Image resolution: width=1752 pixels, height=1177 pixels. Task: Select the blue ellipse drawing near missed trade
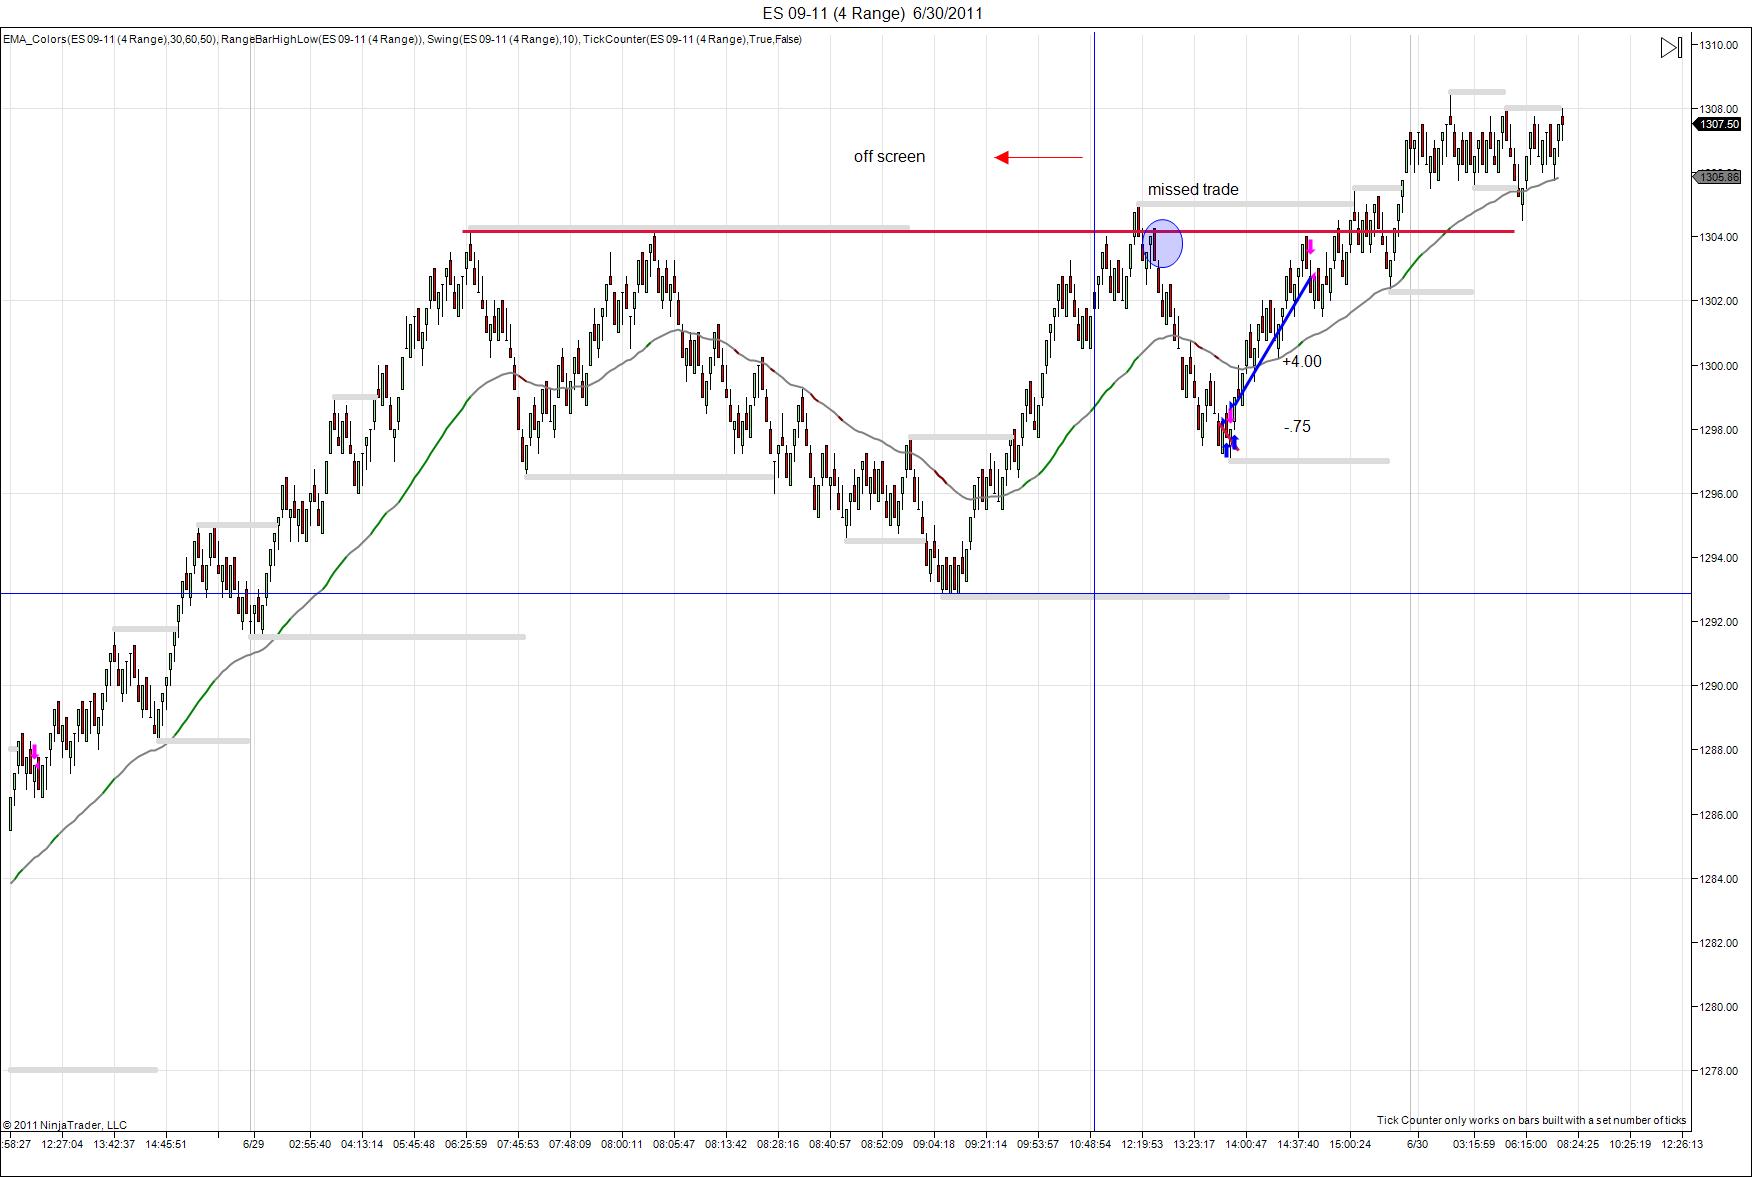1162,243
